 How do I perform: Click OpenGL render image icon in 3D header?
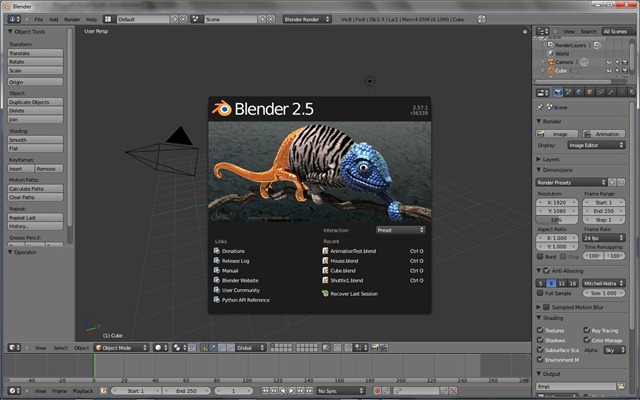click(375, 348)
